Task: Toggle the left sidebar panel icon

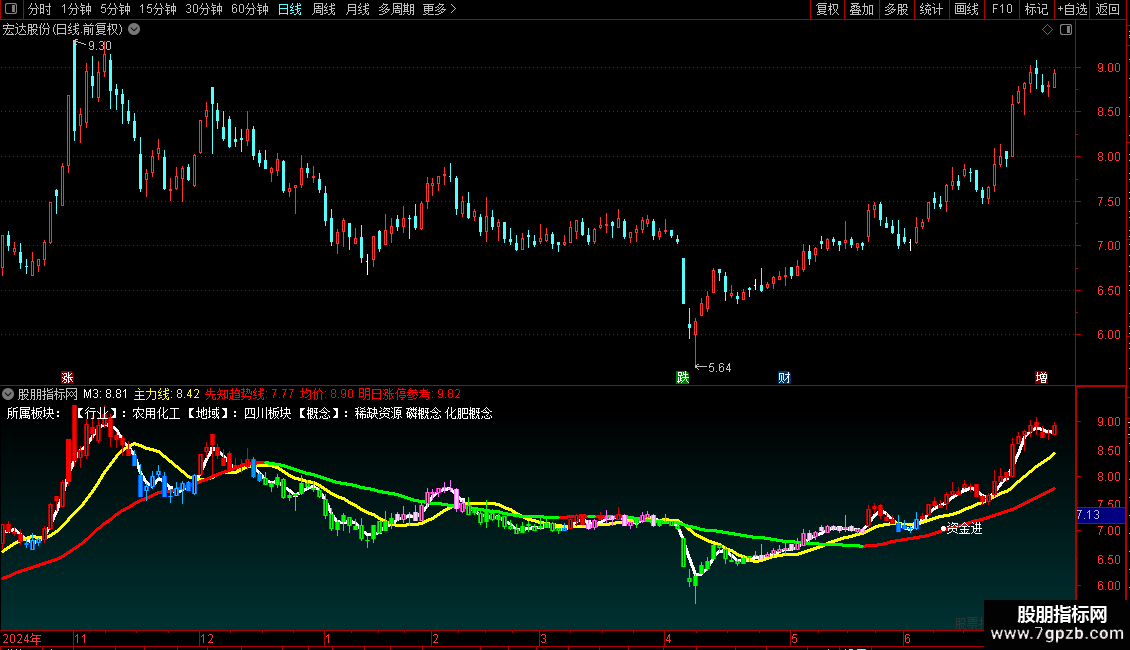Action: point(11,9)
